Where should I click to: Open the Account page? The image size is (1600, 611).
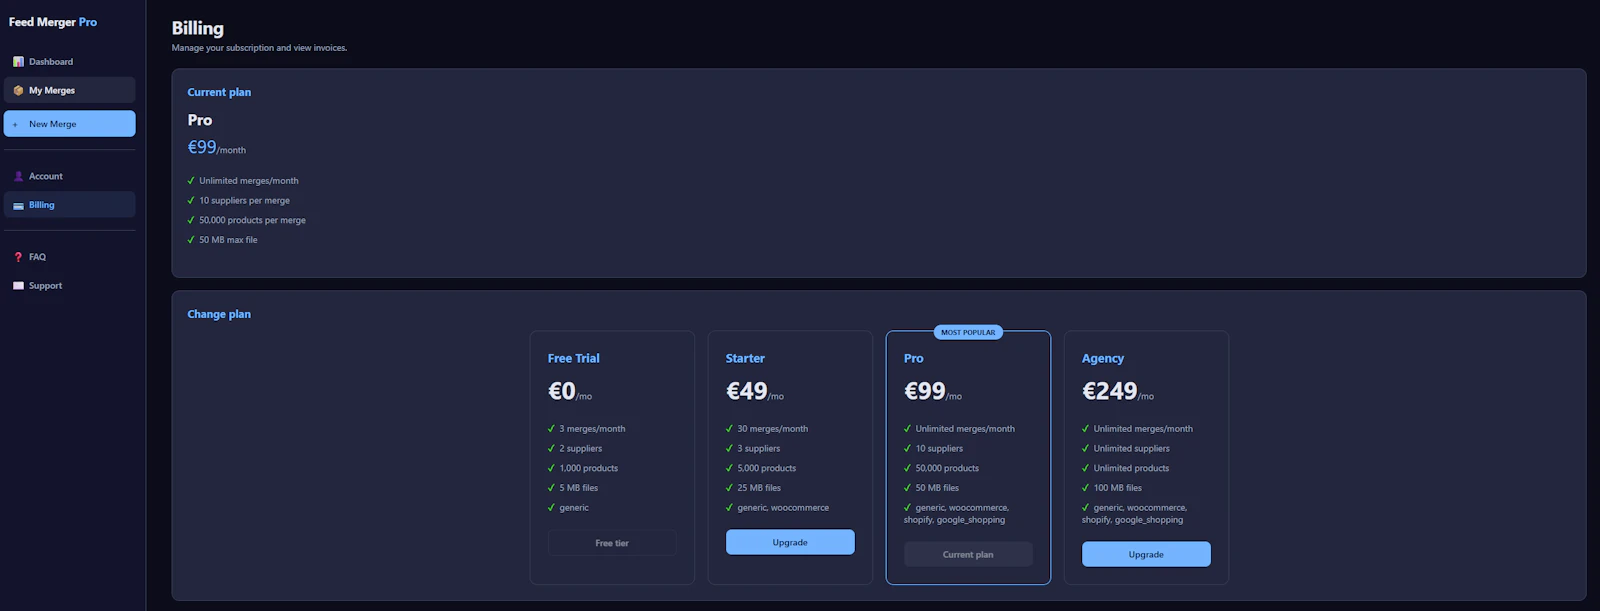pos(69,176)
